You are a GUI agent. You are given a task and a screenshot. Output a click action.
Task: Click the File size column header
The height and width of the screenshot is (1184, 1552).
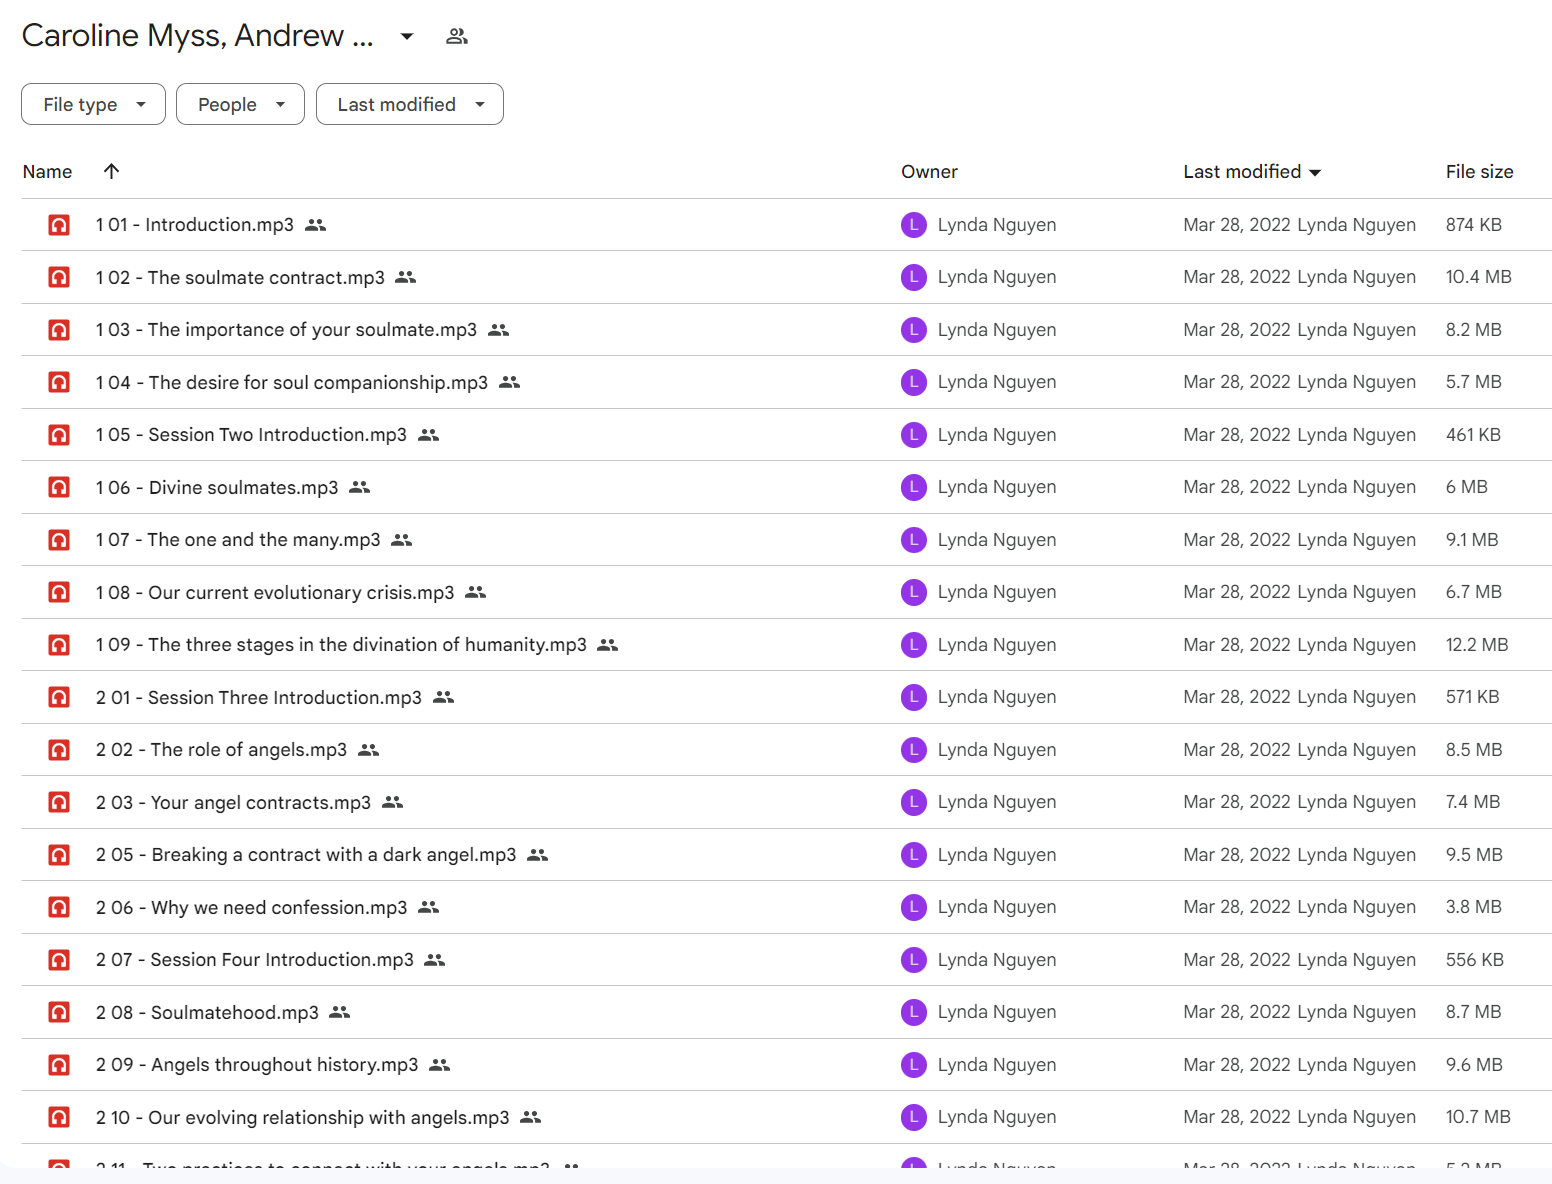click(1479, 172)
